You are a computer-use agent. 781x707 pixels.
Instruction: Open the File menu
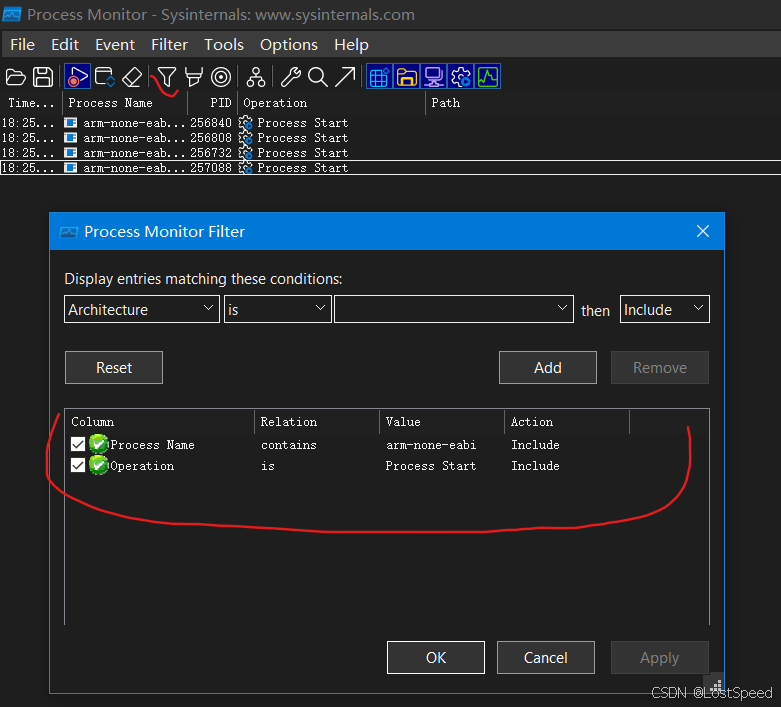(x=22, y=45)
